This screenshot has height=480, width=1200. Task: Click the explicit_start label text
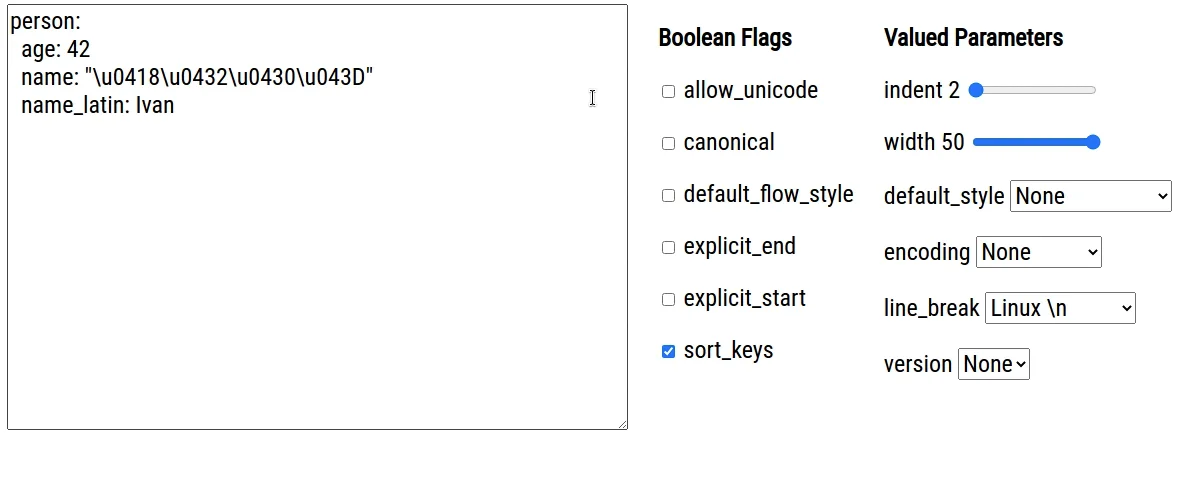[744, 299]
